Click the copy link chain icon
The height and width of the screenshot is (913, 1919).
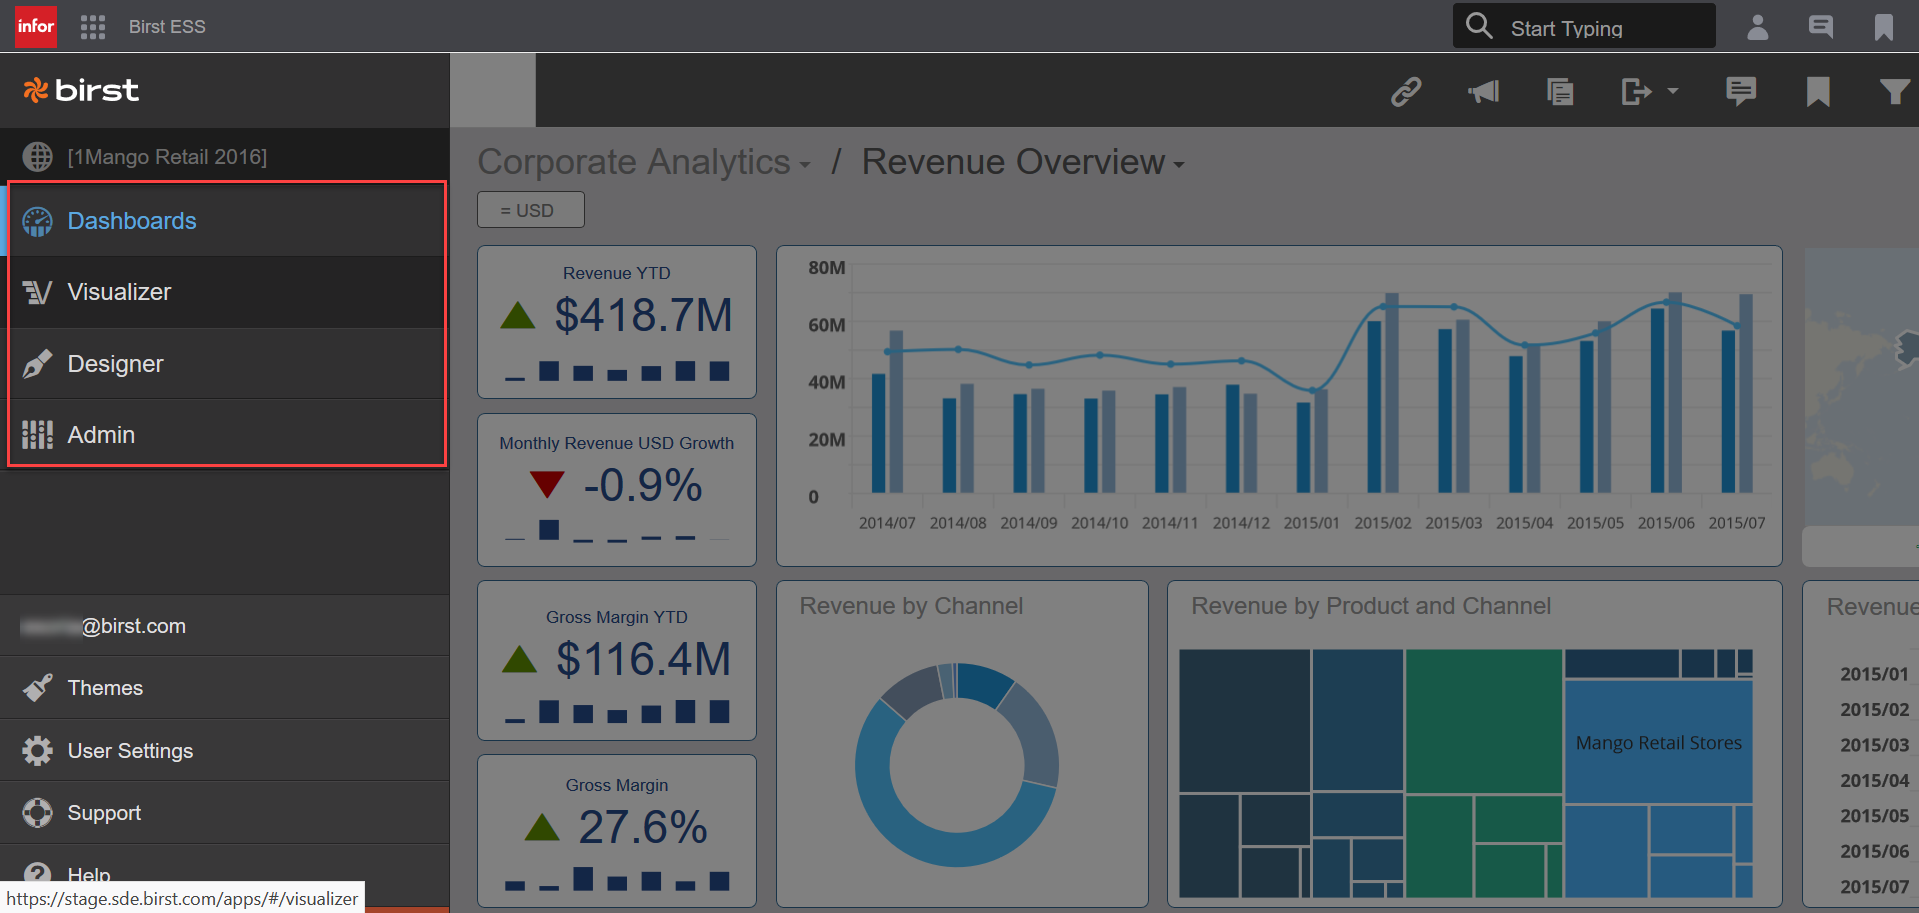(1406, 92)
